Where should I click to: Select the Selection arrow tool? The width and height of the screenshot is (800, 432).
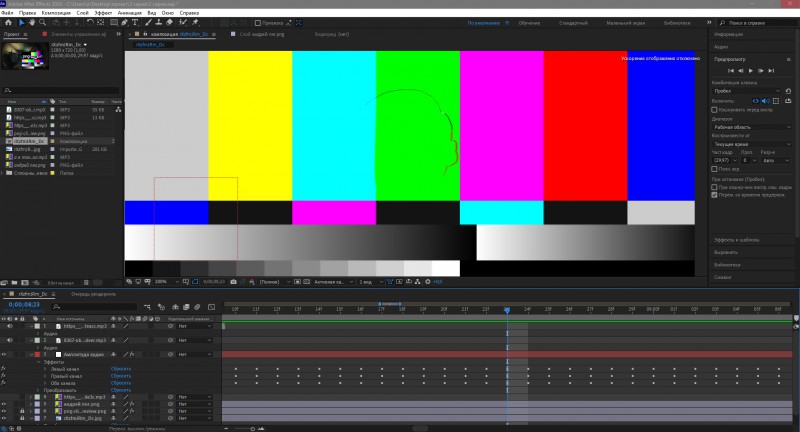click(21, 22)
